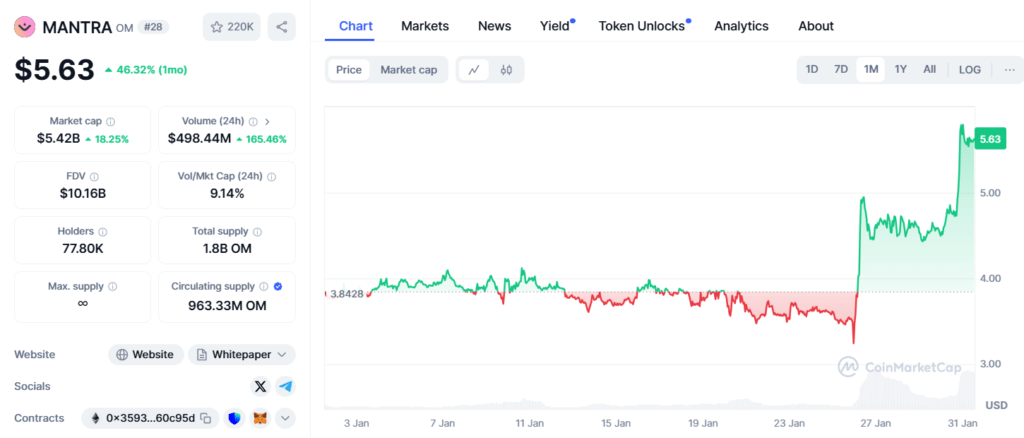Switch to candlestick chart view

[506, 70]
